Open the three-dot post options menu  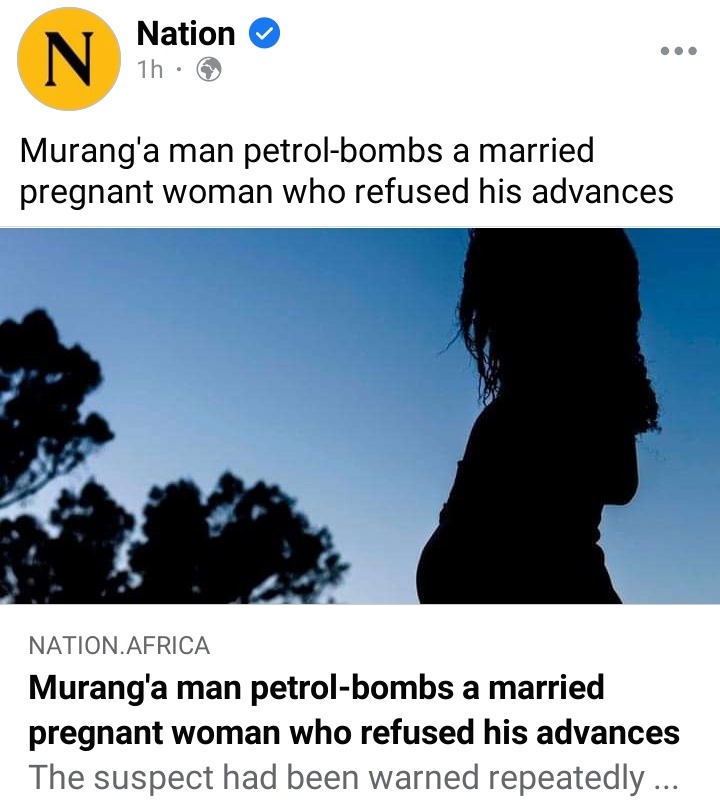[x=679, y=51]
